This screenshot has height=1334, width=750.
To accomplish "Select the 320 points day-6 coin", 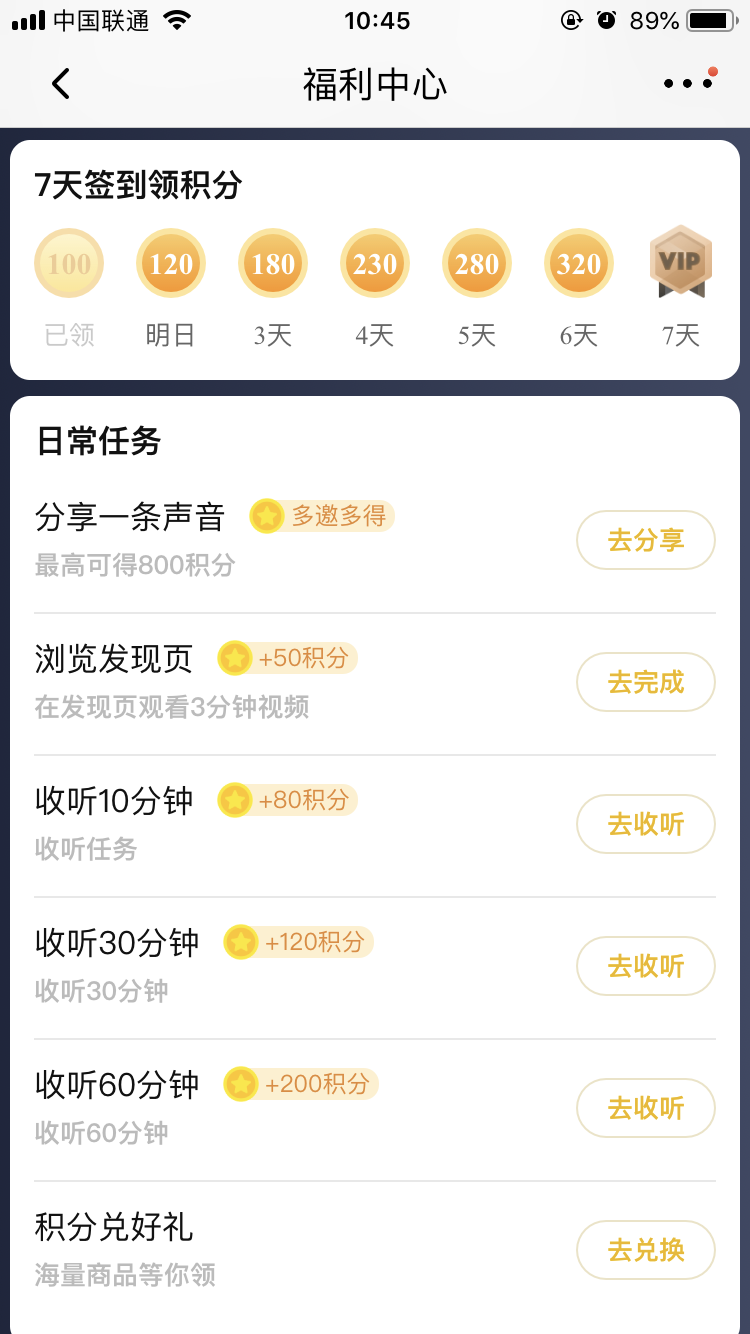I will pos(579,264).
